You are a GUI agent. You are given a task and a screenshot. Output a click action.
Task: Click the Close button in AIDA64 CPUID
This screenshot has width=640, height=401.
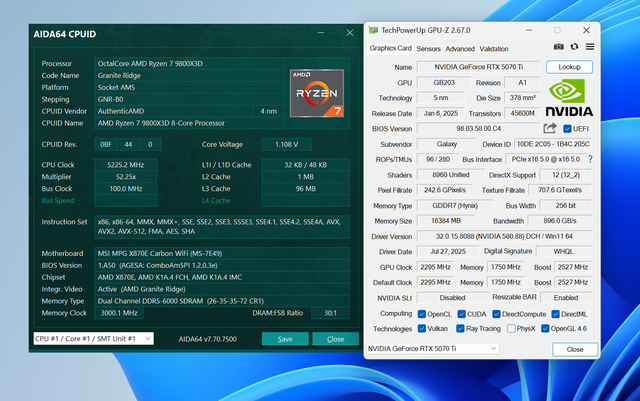pos(336,339)
